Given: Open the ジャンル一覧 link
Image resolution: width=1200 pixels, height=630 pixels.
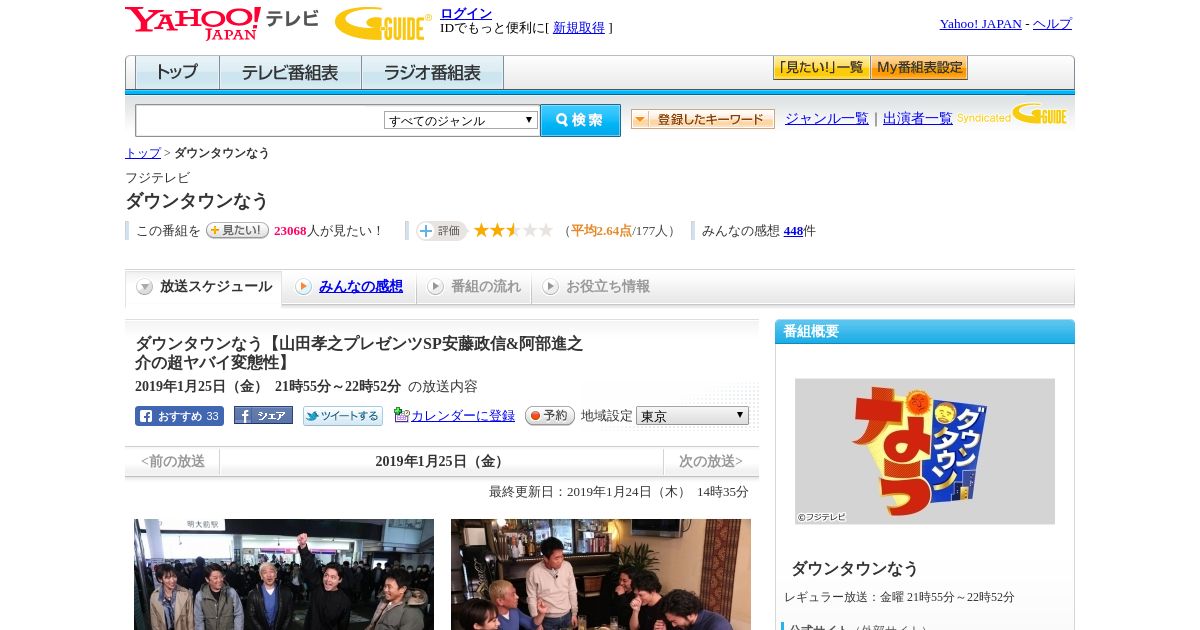Looking at the screenshot, I should click(x=827, y=118).
